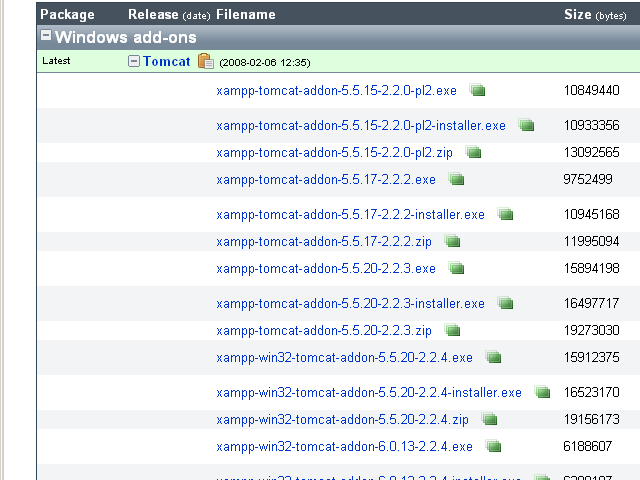This screenshot has width=640, height=480.
Task: Collapse the Windows add-ons section
Action: pos(46,36)
